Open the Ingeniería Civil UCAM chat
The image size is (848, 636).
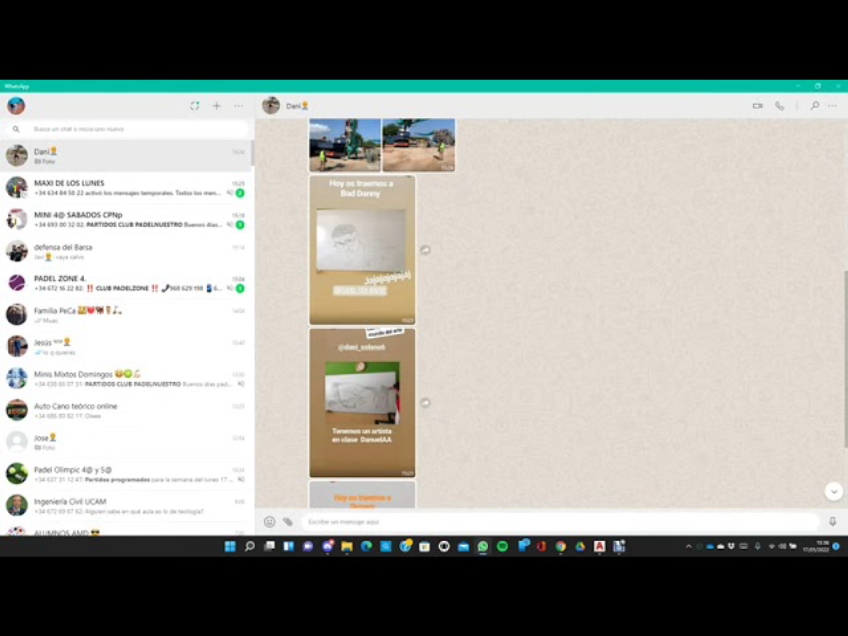126,506
